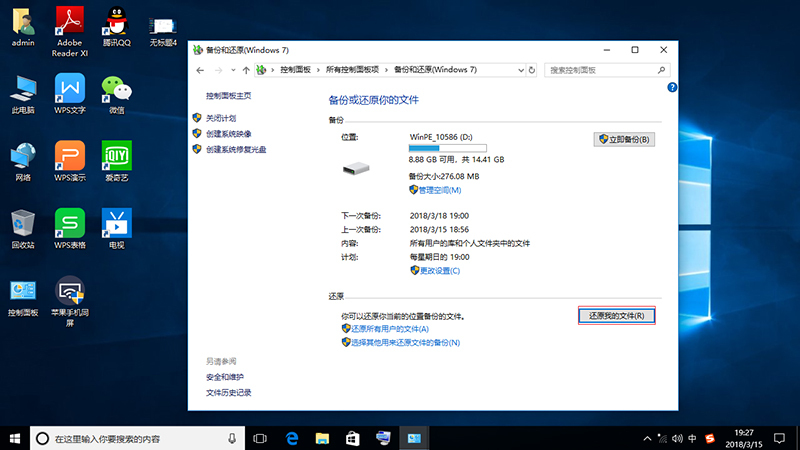The height and width of the screenshot is (450, 800).
Task: Refresh the control panel page
Action: (x=532, y=70)
